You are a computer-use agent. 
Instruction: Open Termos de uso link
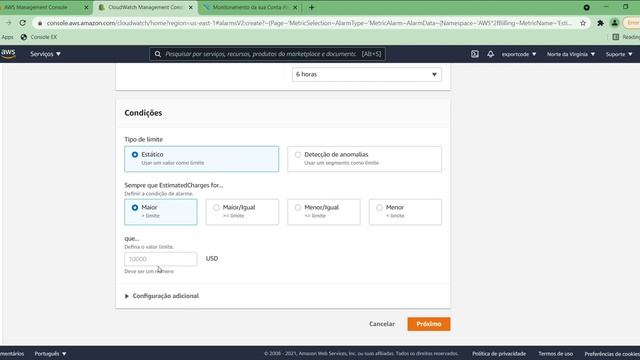(555, 354)
